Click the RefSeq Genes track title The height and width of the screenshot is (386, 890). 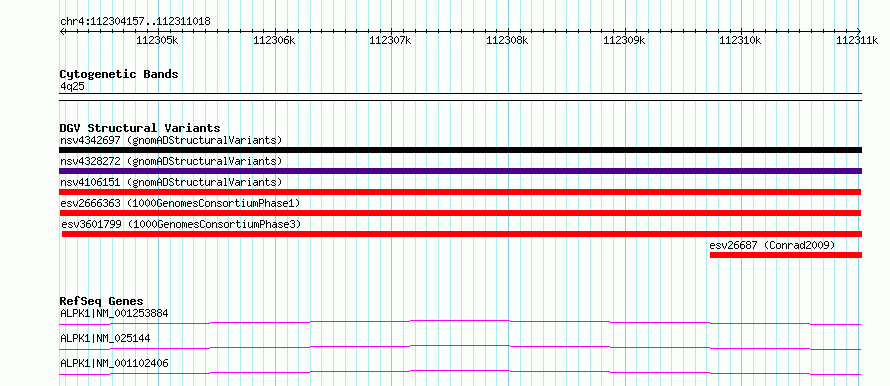tap(102, 301)
